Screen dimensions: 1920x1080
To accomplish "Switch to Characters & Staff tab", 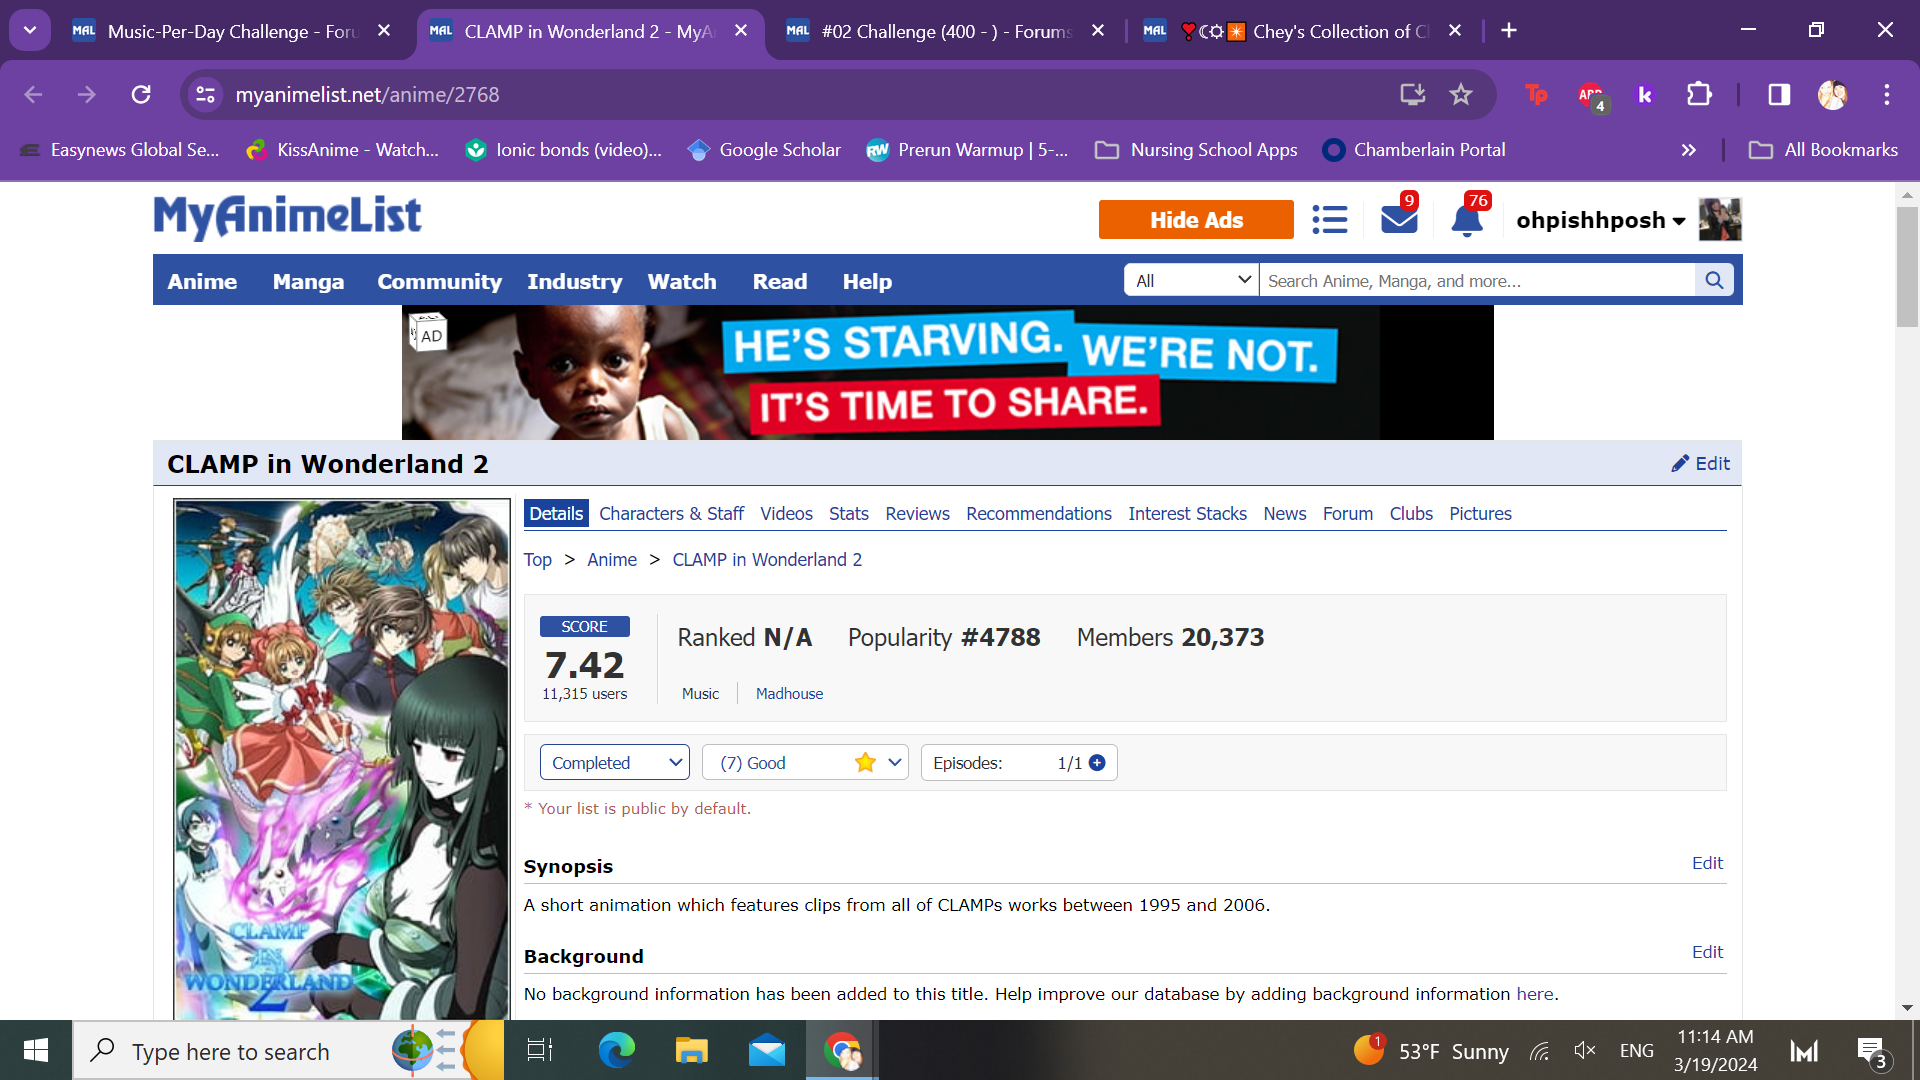I will click(671, 514).
